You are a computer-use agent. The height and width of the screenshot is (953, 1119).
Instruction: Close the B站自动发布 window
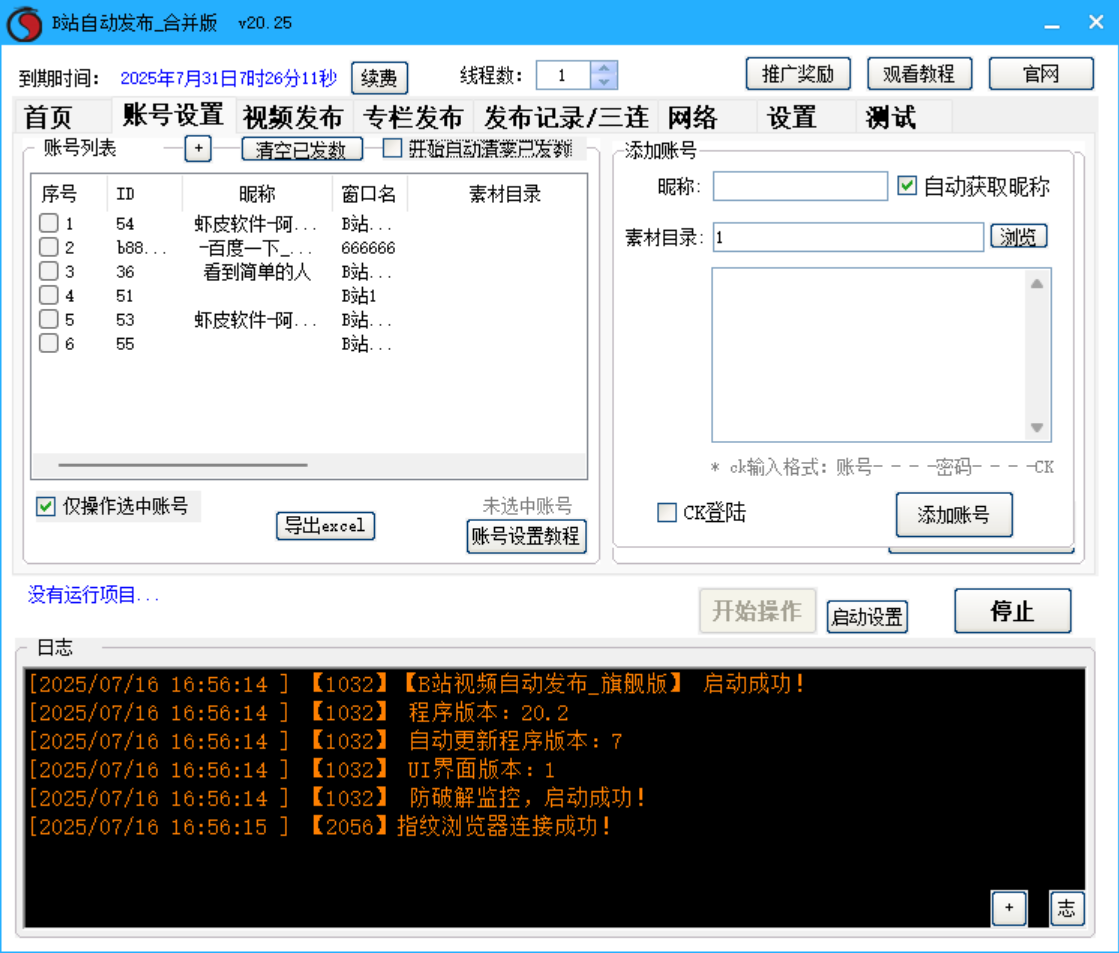coord(1096,23)
